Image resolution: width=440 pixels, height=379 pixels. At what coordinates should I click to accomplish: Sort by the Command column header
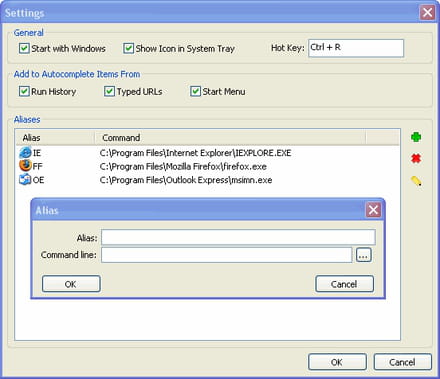(x=230, y=138)
